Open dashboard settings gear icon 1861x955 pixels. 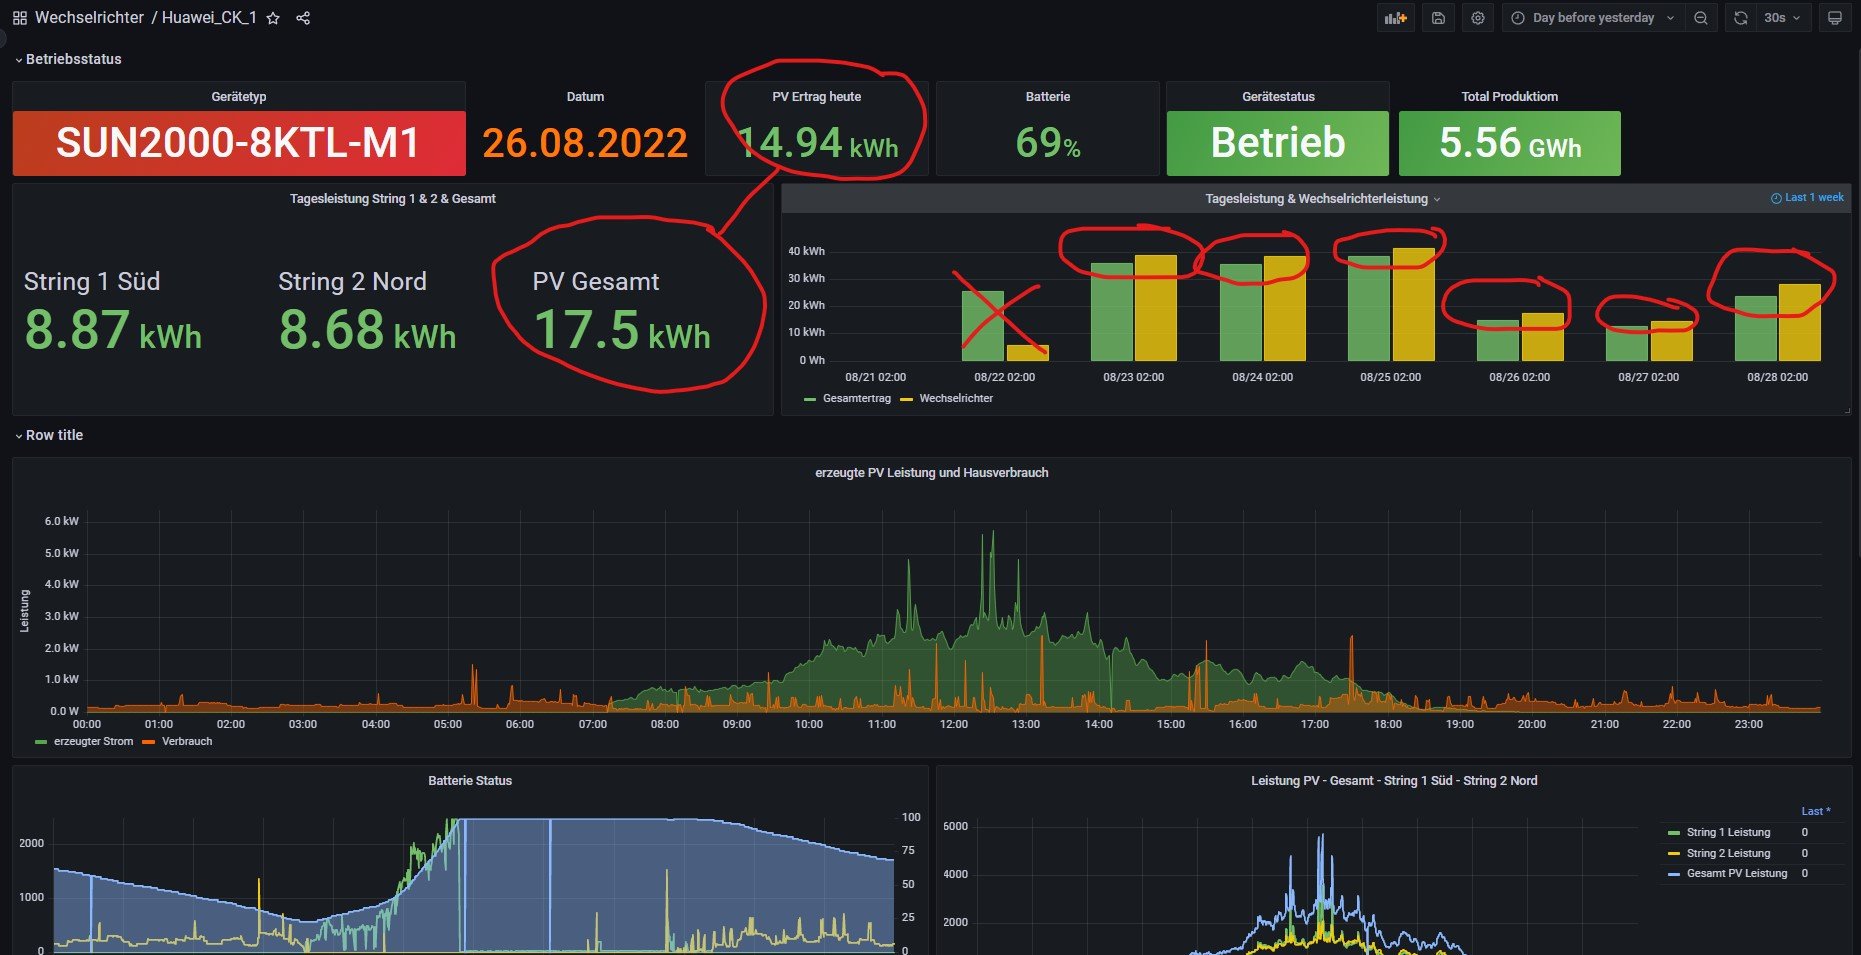[x=1478, y=18]
